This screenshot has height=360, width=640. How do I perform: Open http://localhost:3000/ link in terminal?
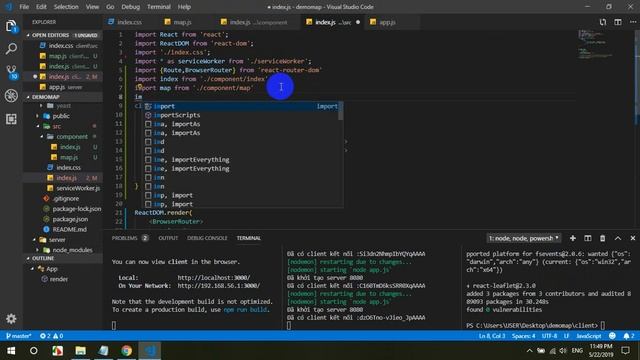click(214, 278)
